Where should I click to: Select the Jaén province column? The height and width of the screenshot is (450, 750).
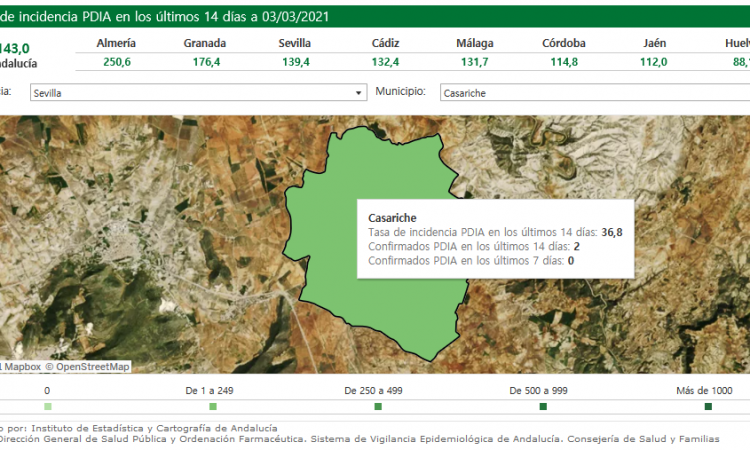click(653, 43)
